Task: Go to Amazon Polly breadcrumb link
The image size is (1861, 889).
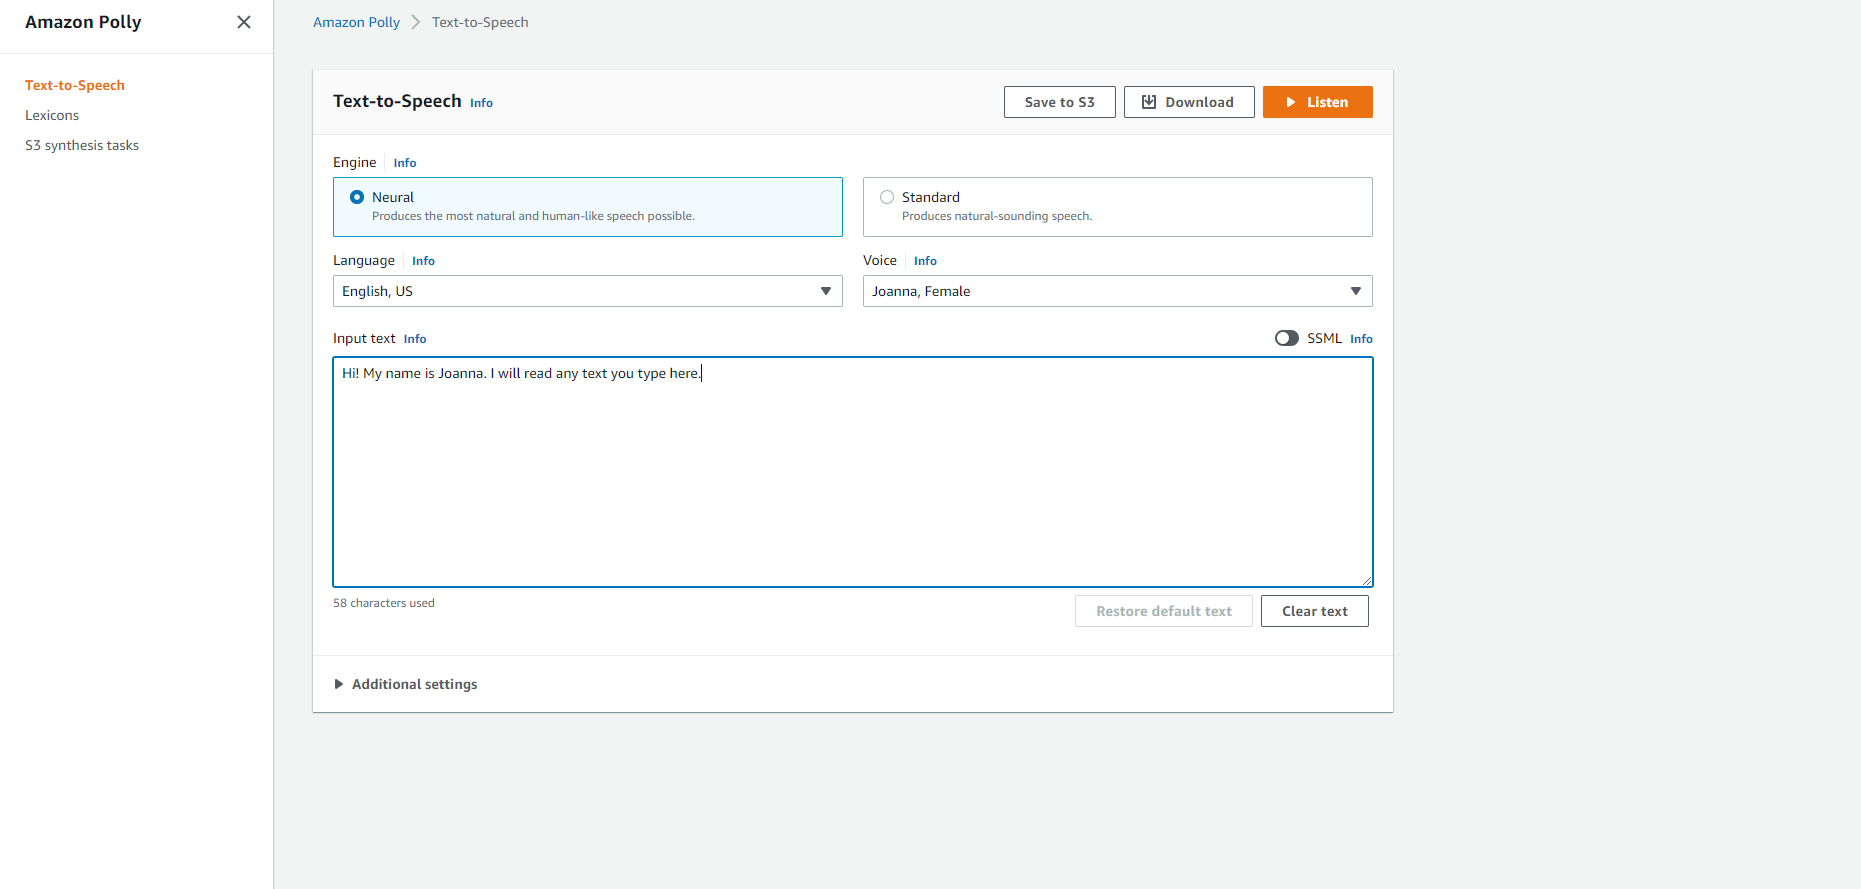Action: (356, 22)
